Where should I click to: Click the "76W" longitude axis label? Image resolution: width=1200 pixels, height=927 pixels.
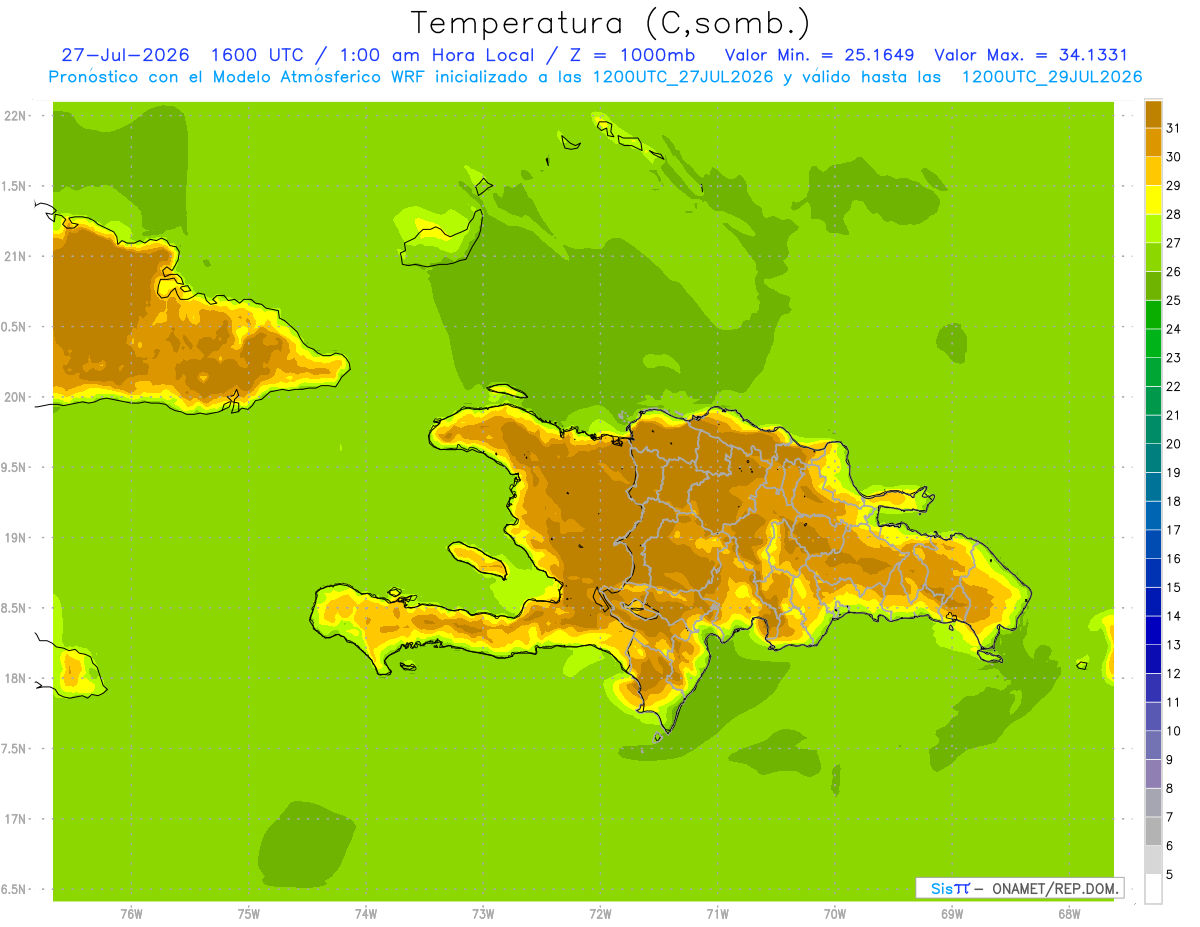(131, 913)
